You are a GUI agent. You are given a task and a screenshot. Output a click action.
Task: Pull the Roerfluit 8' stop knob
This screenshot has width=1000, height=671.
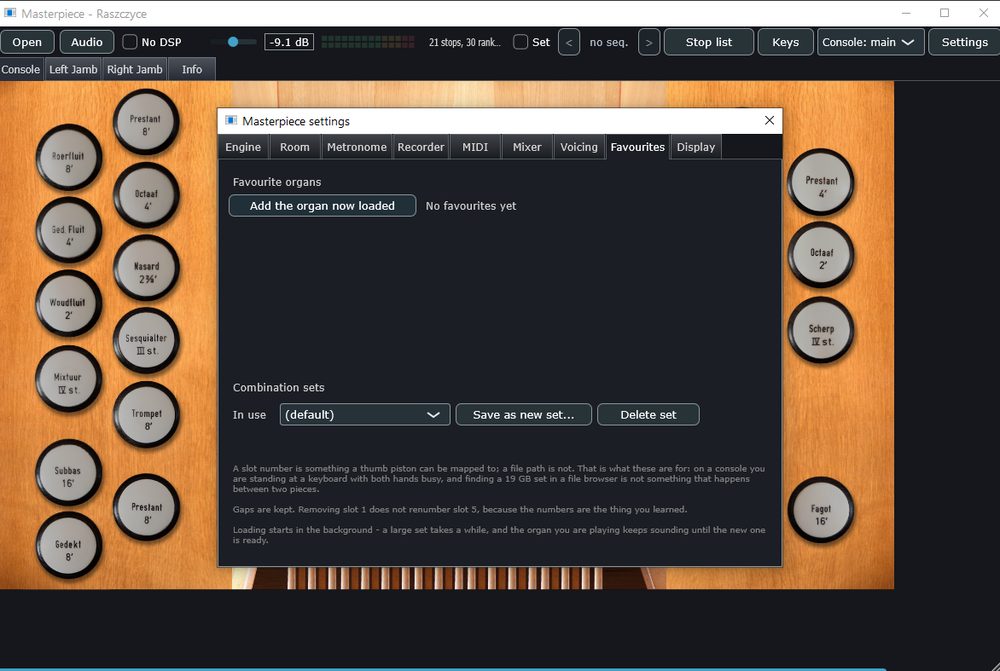(x=68, y=158)
